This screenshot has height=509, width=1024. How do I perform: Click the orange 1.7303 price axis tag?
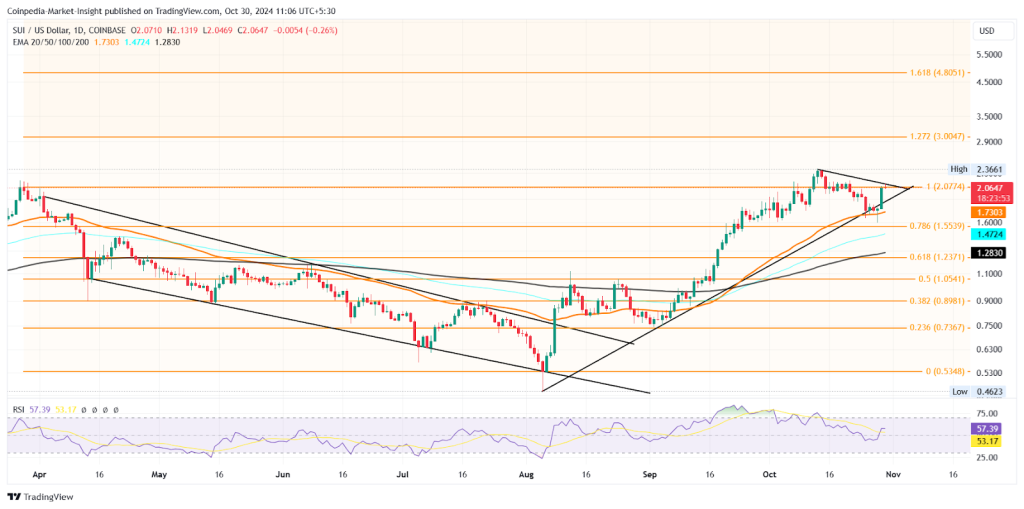(x=989, y=212)
